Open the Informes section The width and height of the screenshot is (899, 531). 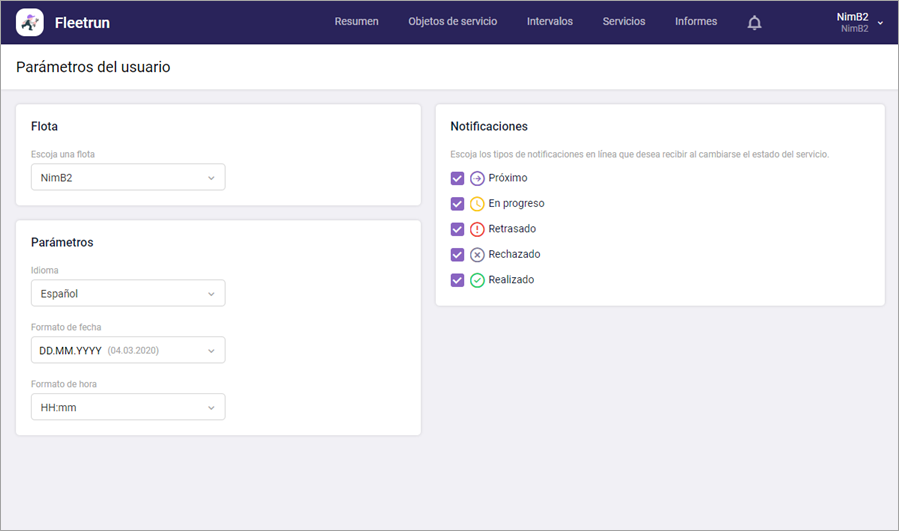point(696,21)
